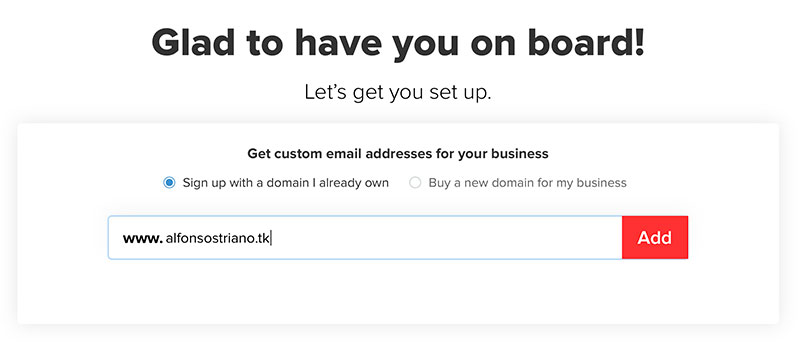Click the bold 'www.' prefix in the field
The image size is (800, 362).
pos(142,238)
